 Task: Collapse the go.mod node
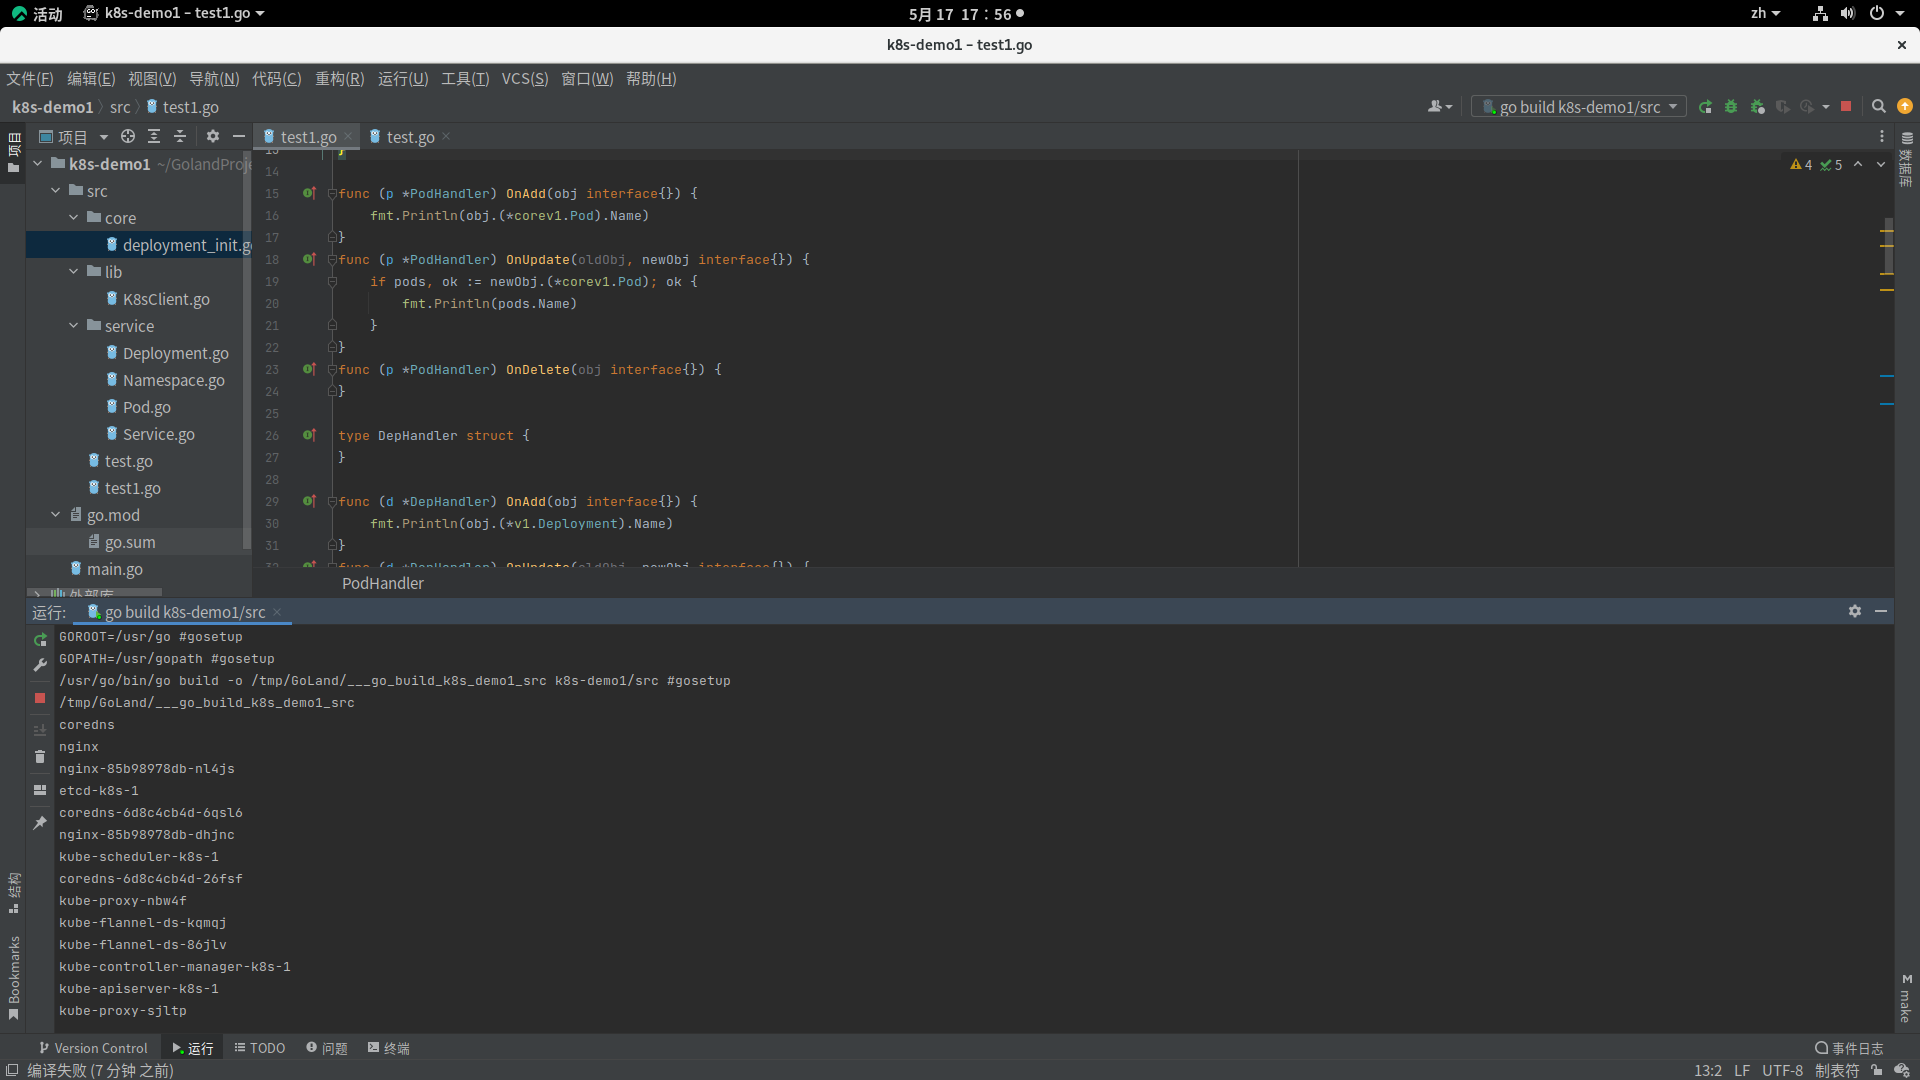55,514
